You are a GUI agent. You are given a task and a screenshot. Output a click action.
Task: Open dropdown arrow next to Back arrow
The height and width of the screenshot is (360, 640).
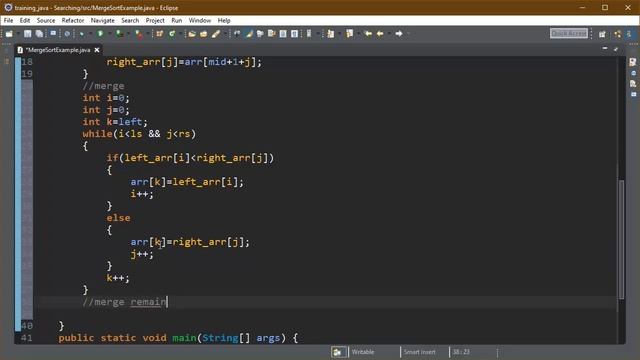coord(389,34)
